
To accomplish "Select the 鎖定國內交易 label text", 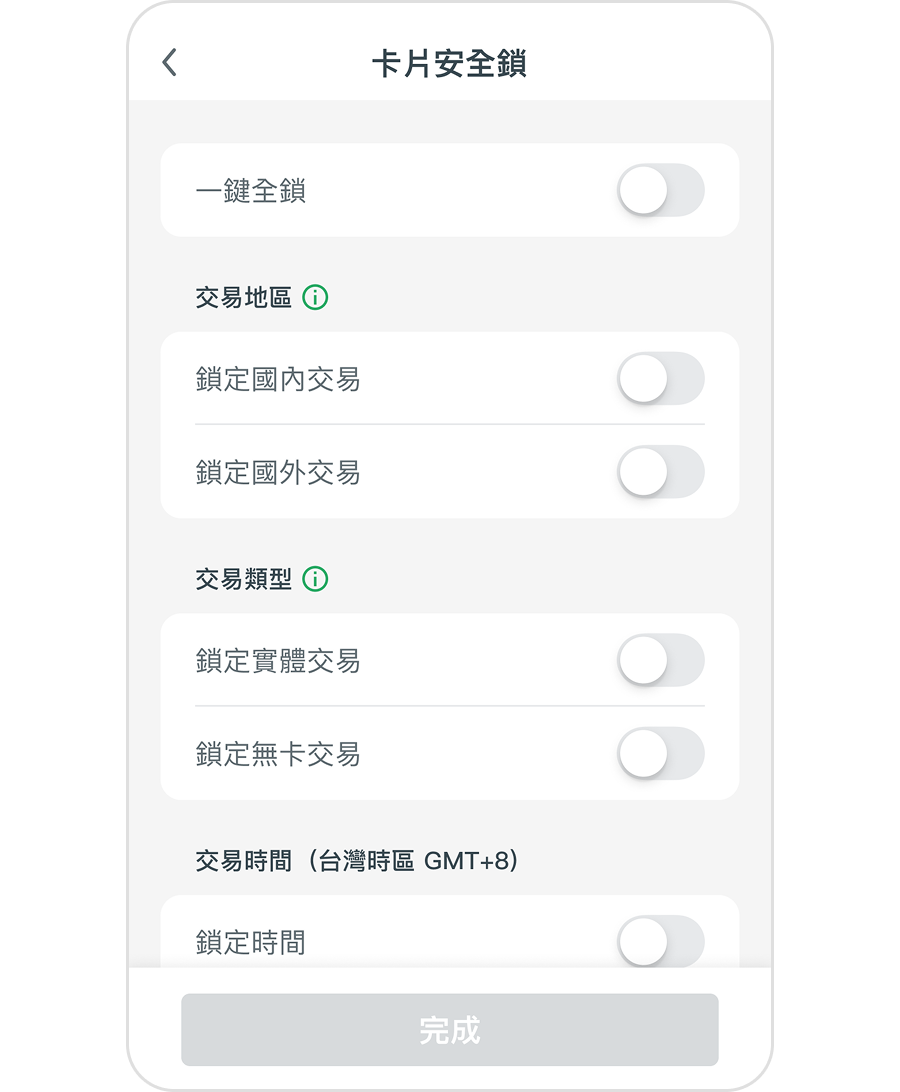I will click(x=278, y=380).
